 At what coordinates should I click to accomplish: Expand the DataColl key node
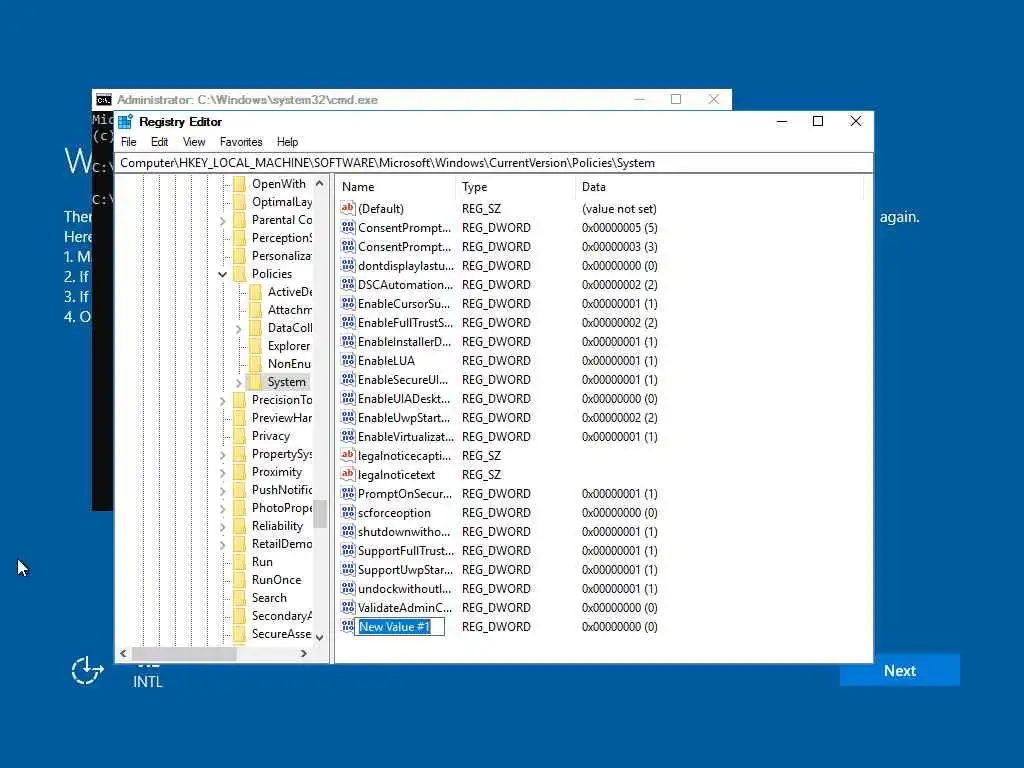(238, 328)
